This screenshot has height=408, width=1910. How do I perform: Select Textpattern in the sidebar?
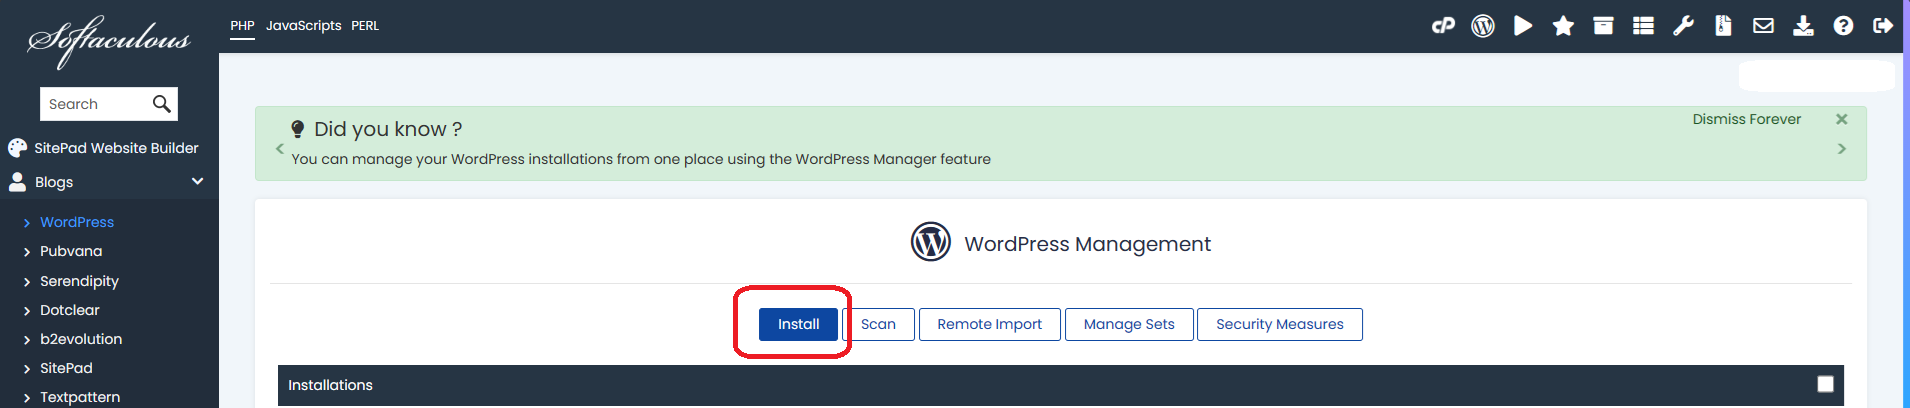[80, 397]
